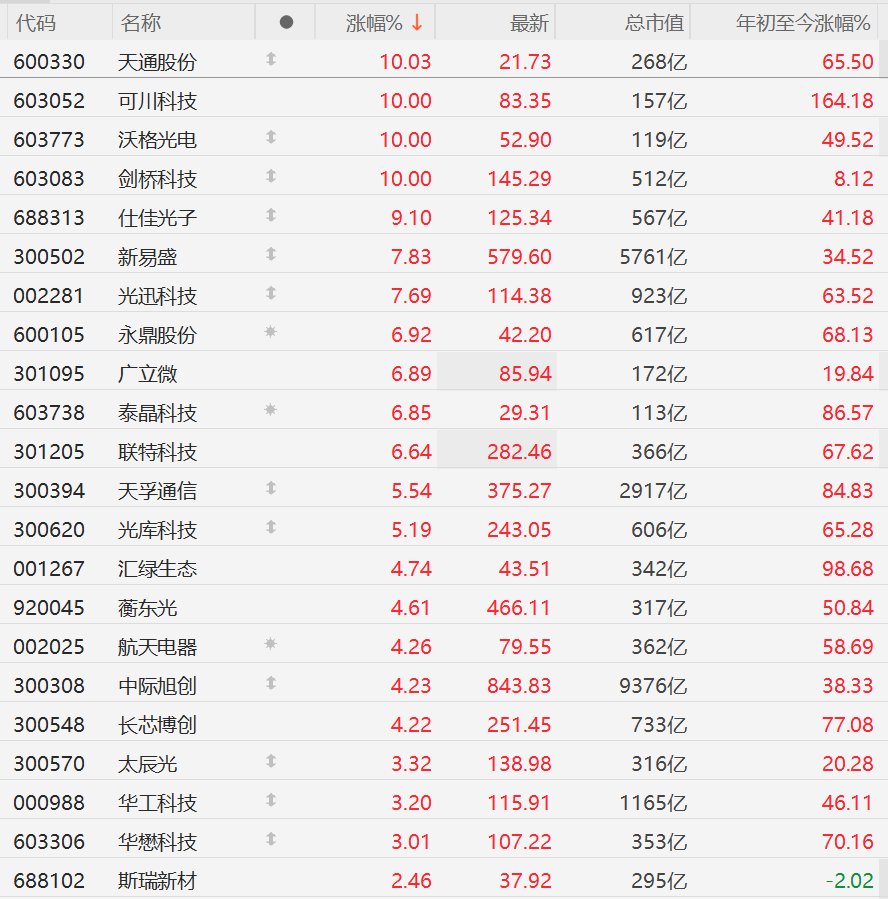Sort by 年初至今涨幅% column header

coord(803,23)
